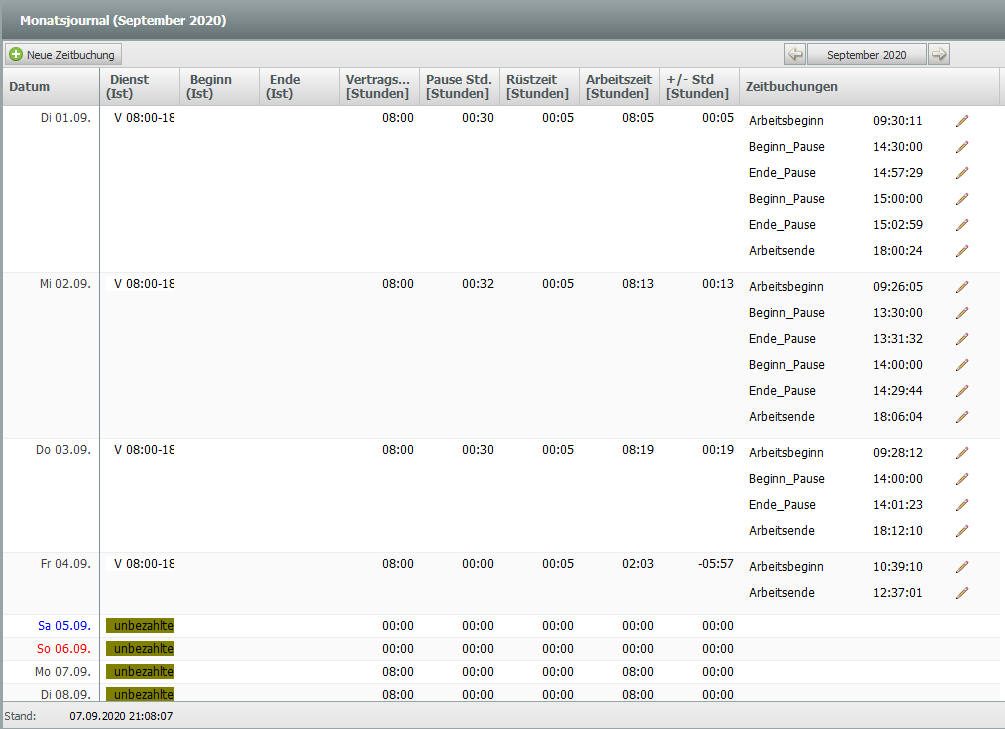Edit Beginn_Pause 14:00:00 pencil on 02.09.

pyautogui.click(x=962, y=365)
